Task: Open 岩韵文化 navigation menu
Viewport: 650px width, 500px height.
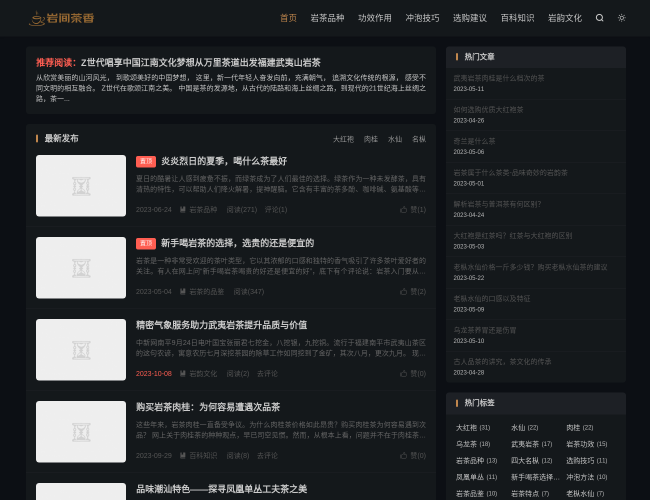Action: pyautogui.click(x=565, y=18)
